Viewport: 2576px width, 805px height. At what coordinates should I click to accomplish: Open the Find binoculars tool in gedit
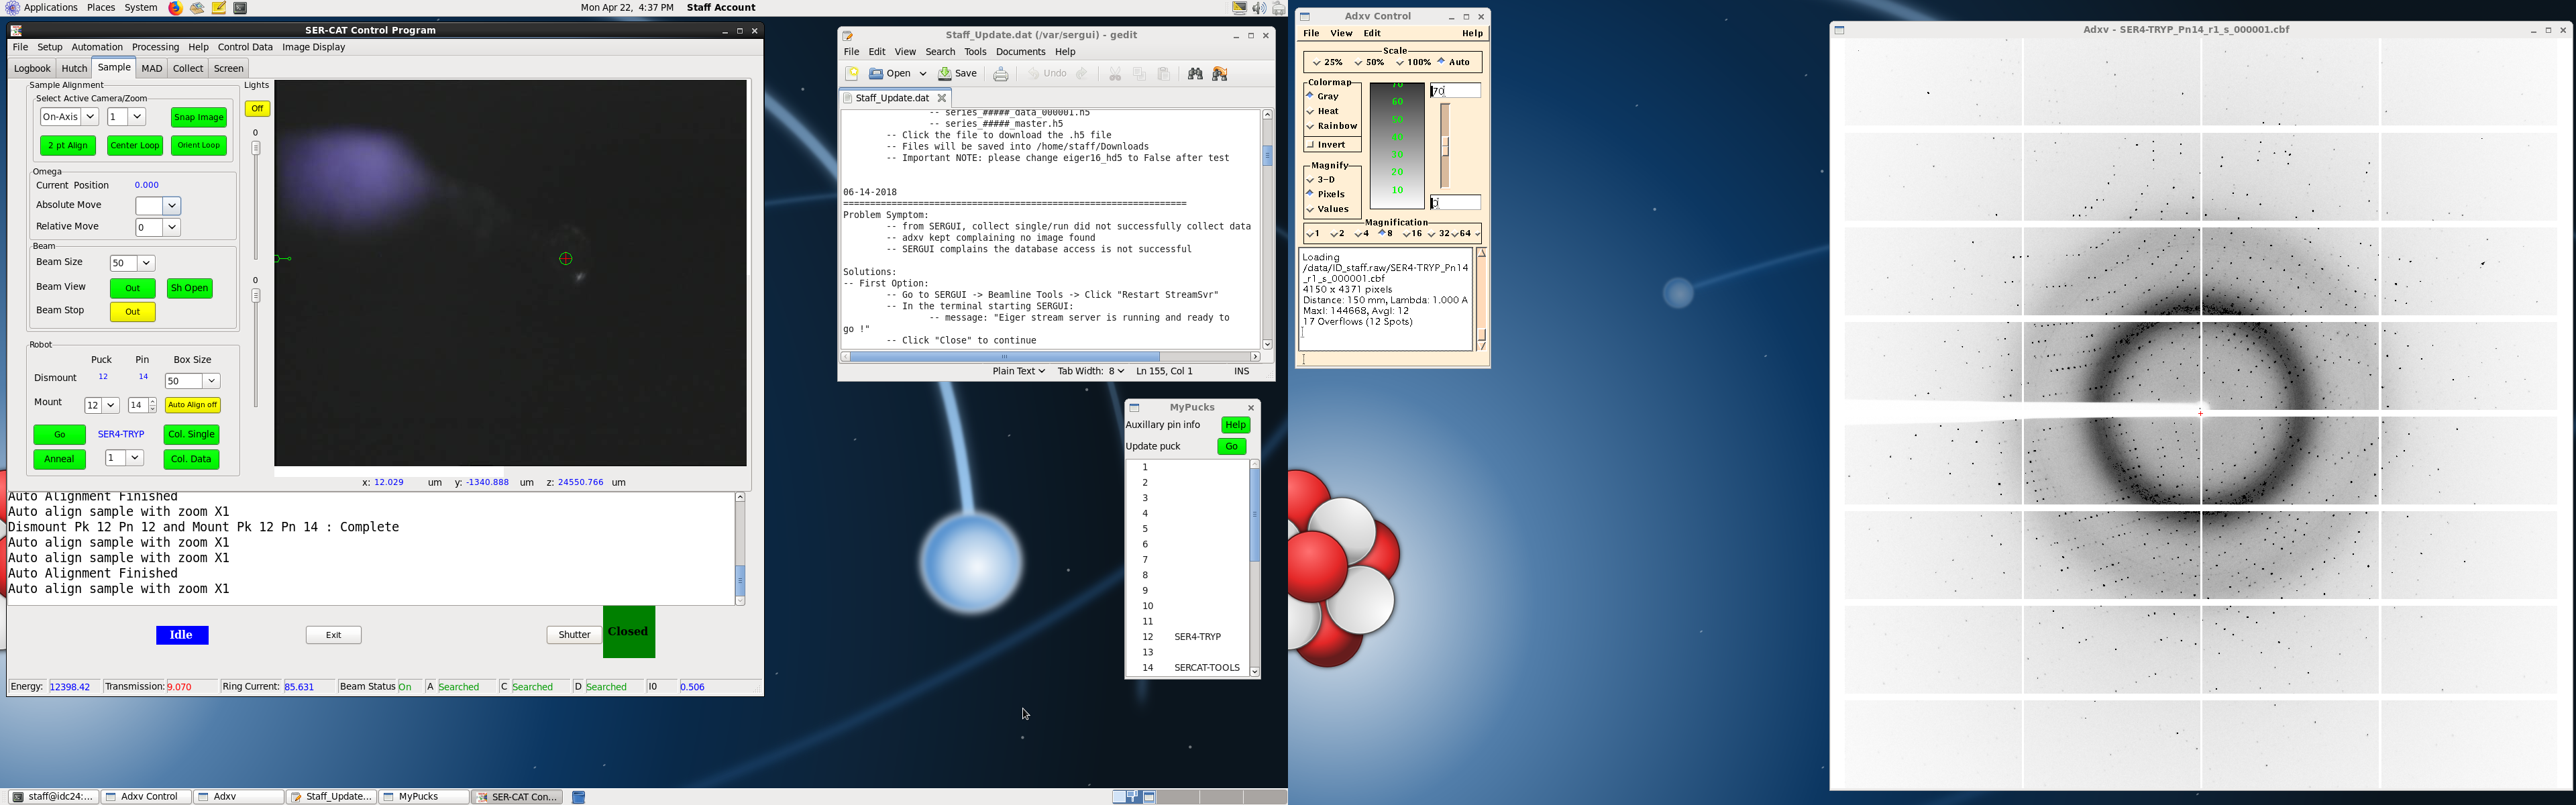tap(1195, 74)
